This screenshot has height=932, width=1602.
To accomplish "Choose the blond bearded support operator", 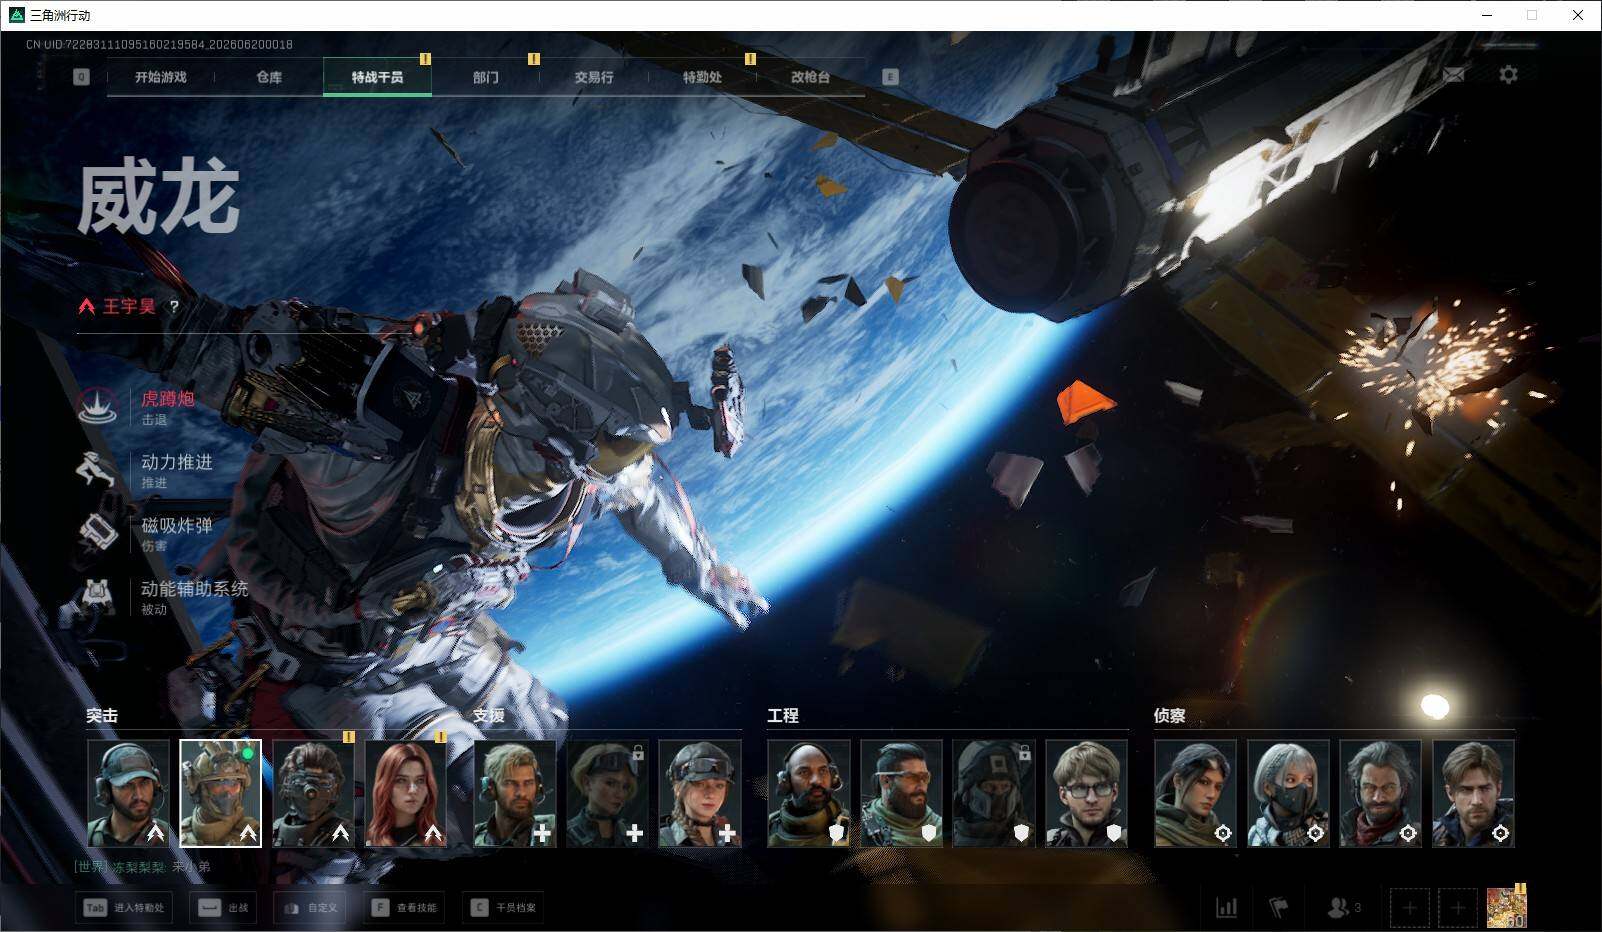I will point(515,793).
